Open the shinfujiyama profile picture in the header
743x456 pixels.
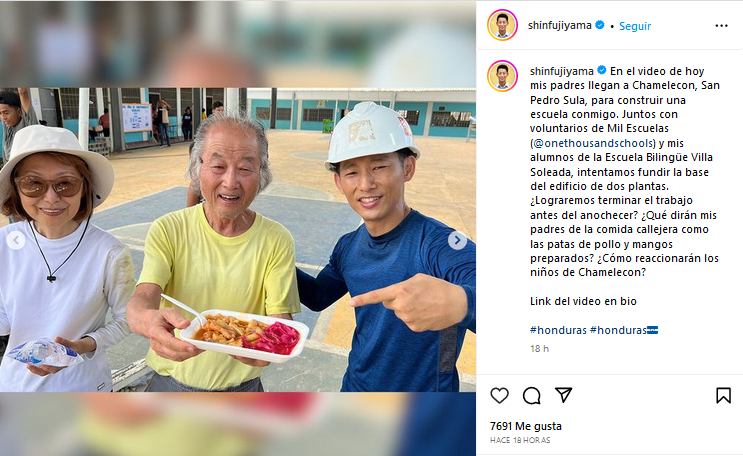pyautogui.click(x=502, y=25)
